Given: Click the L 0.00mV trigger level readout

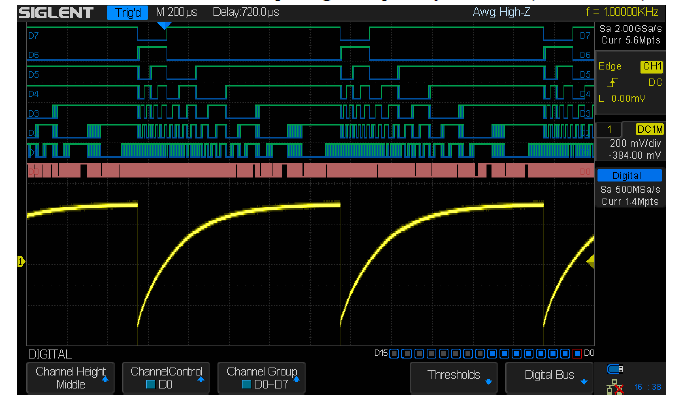Looking at the screenshot, I should coord(622,99).
